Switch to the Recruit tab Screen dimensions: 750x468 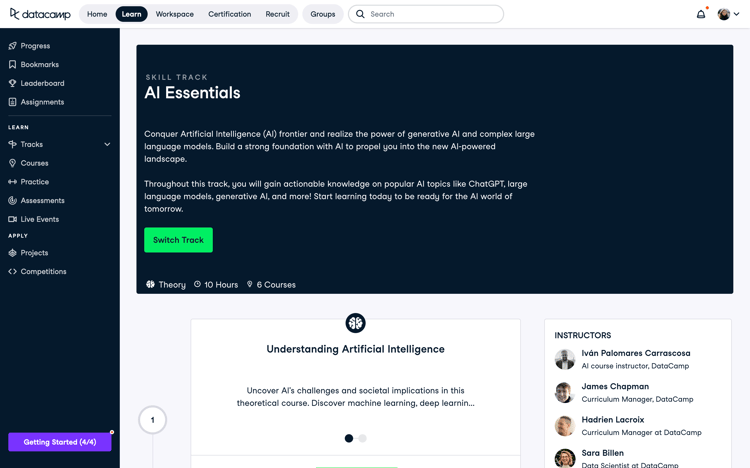coord(277,14)
